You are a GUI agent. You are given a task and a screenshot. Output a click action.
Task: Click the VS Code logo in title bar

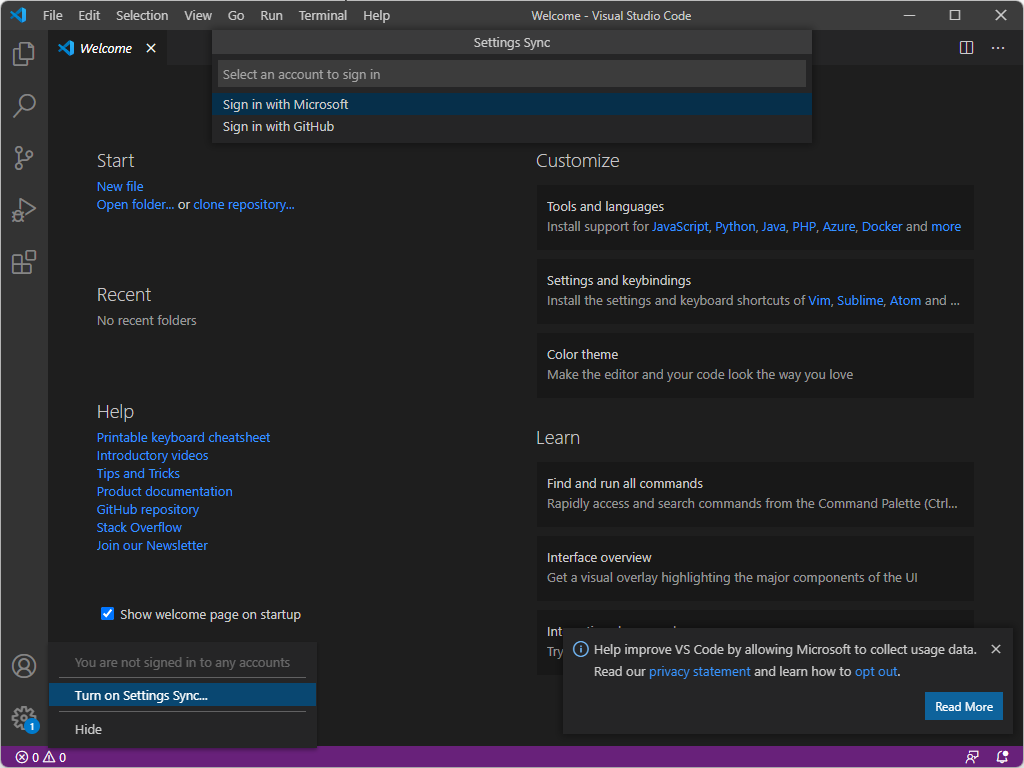click(18, 15)
